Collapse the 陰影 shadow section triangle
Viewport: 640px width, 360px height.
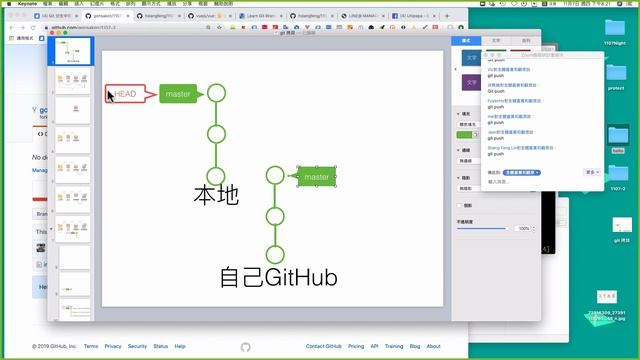458,178
